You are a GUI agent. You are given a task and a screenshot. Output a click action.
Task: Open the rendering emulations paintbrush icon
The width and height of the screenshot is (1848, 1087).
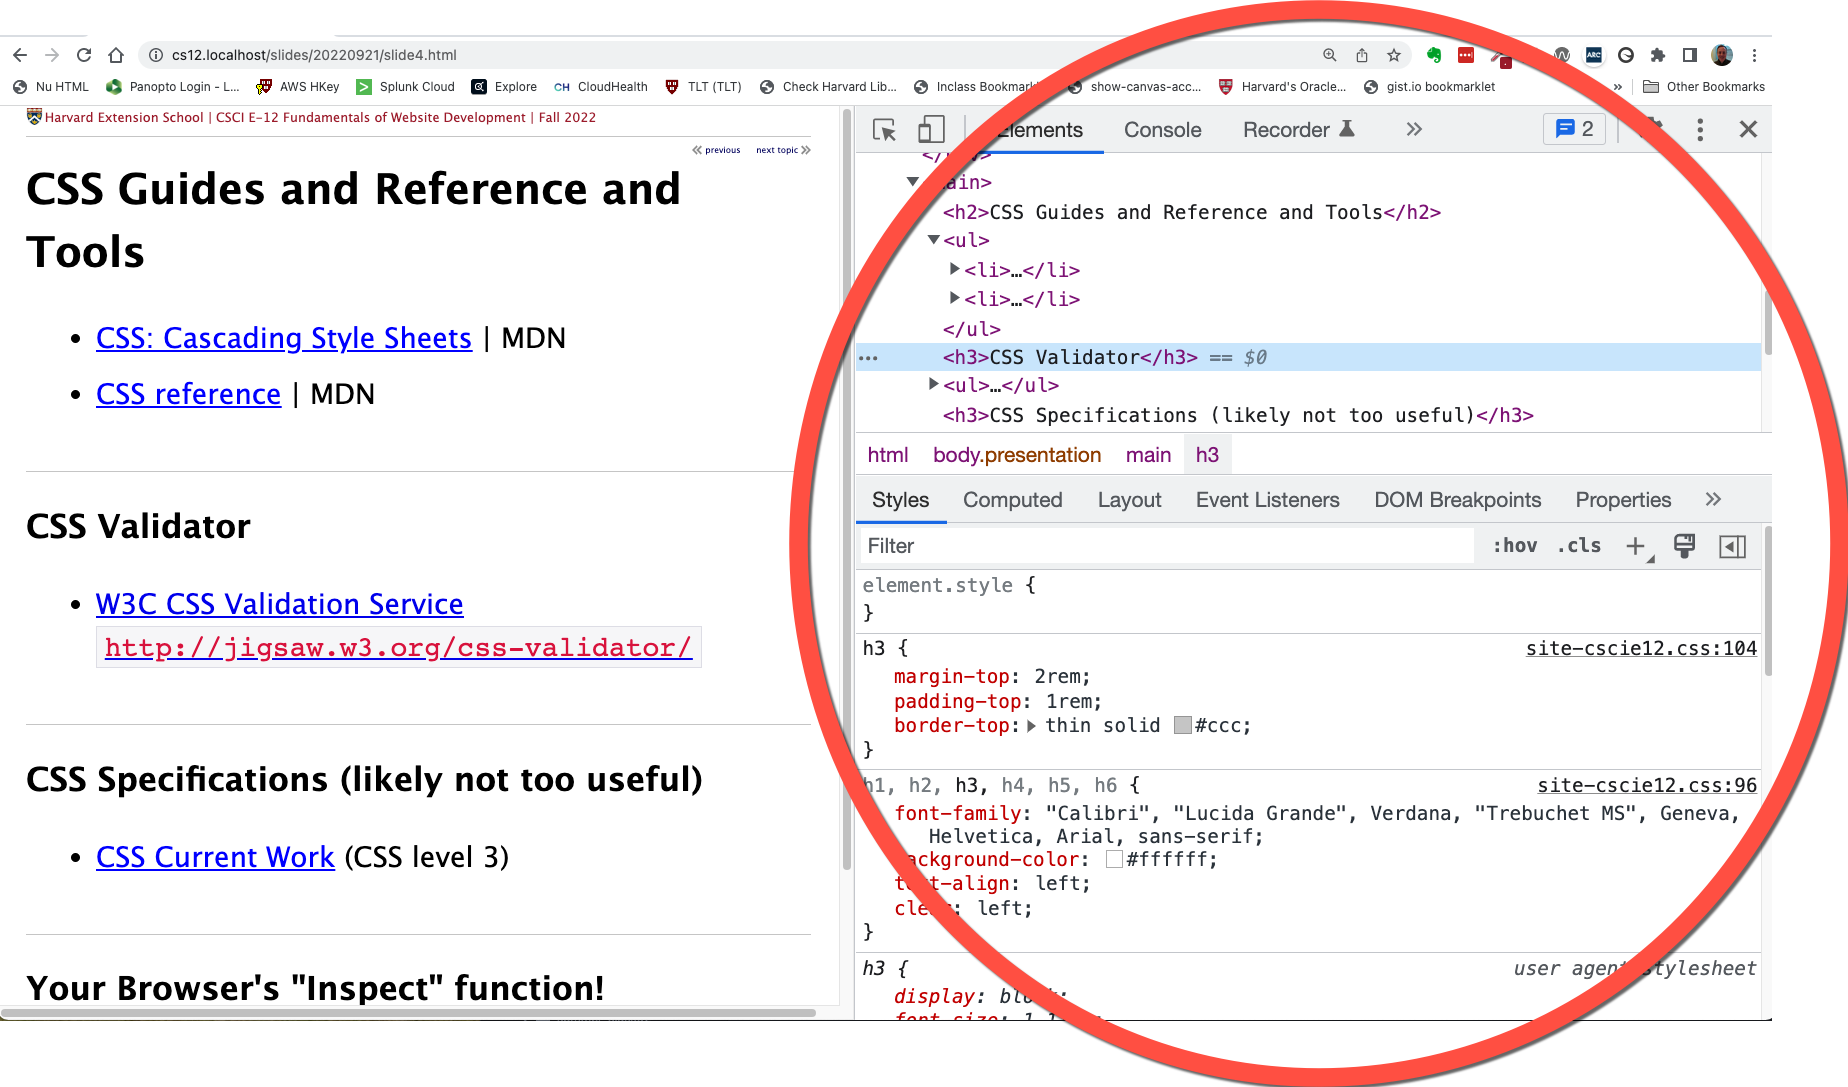tap(1685, 546)
